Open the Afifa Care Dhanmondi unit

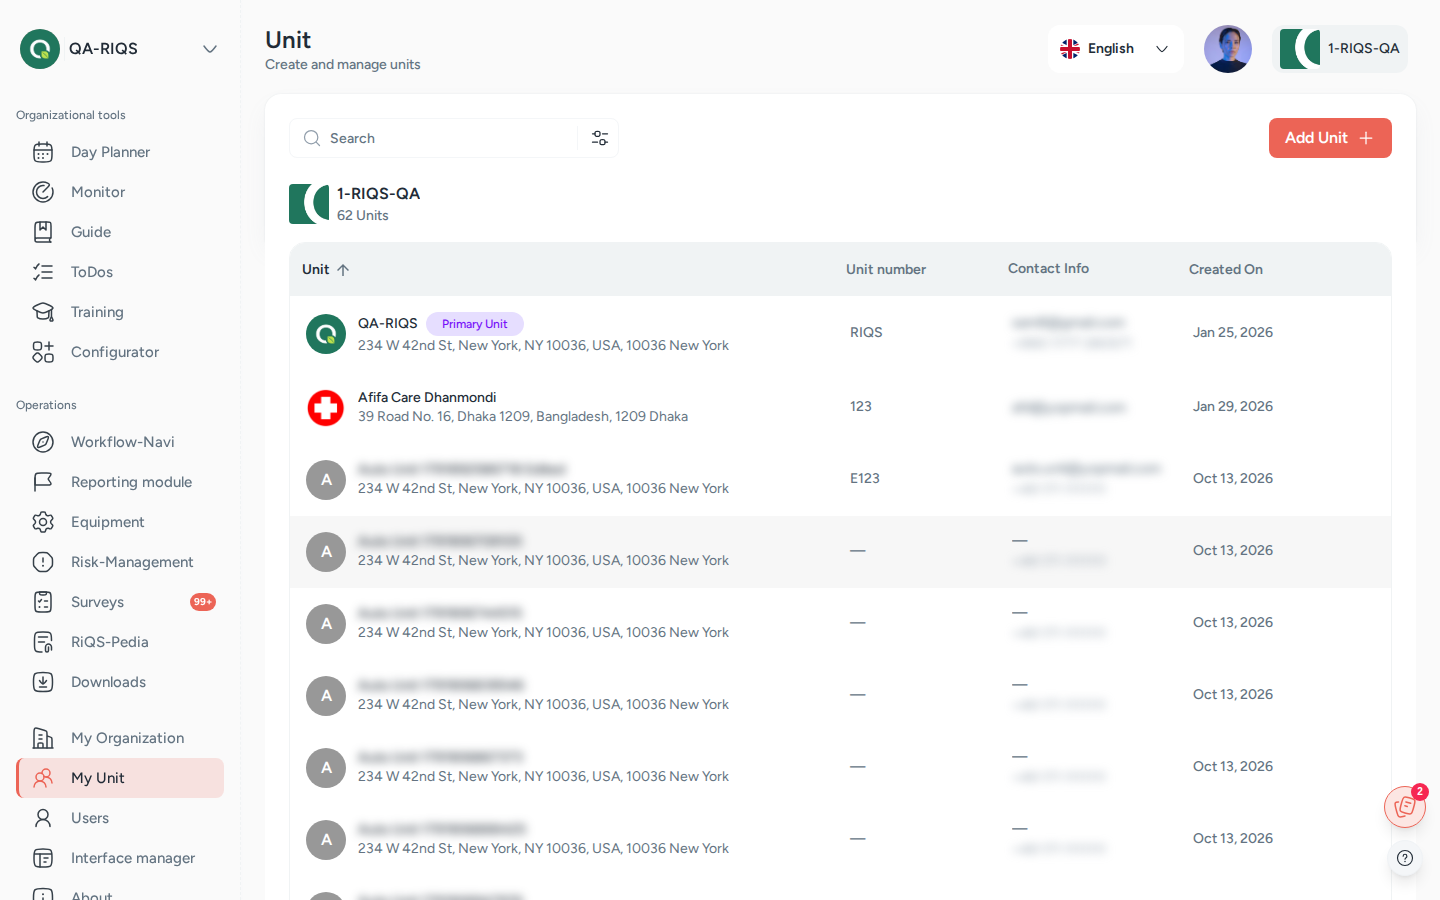click(x=840, y=406)
